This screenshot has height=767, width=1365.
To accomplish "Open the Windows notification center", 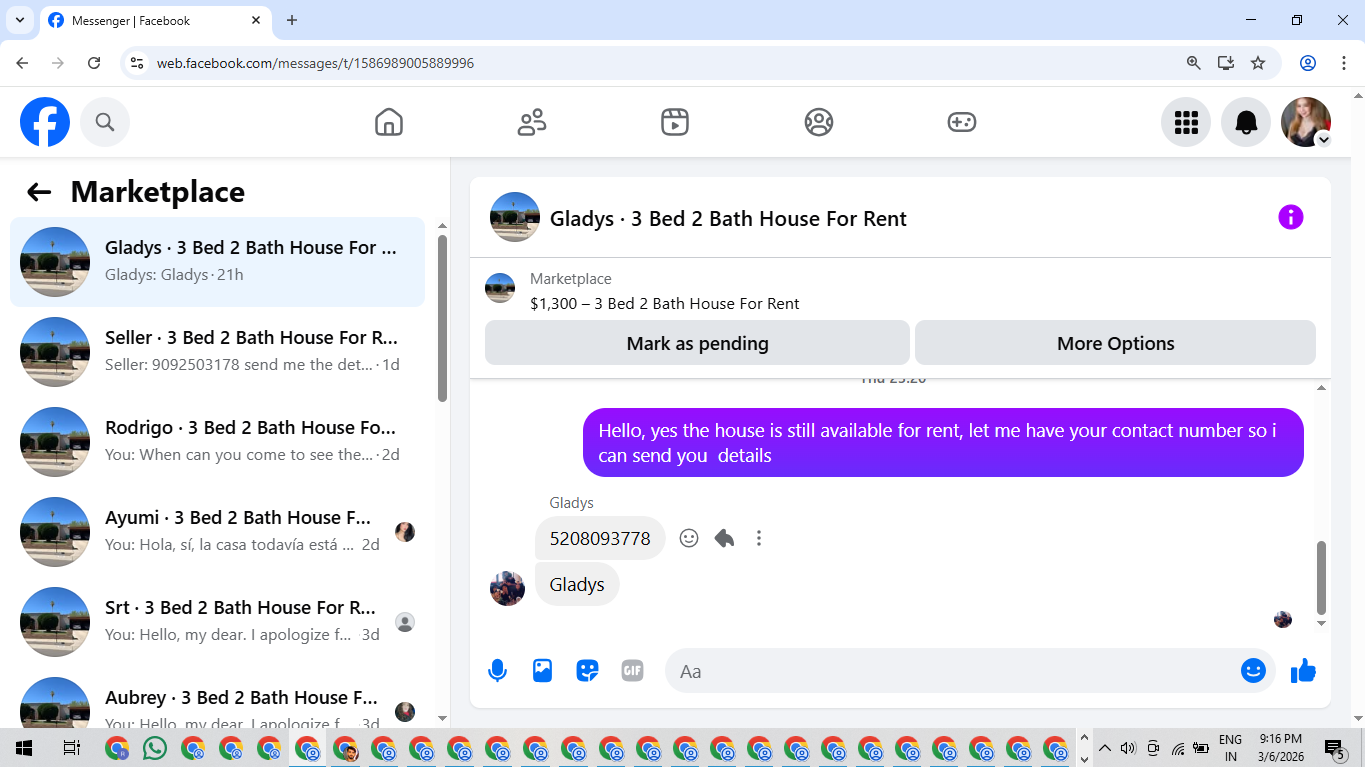I will click(1334, 748).
